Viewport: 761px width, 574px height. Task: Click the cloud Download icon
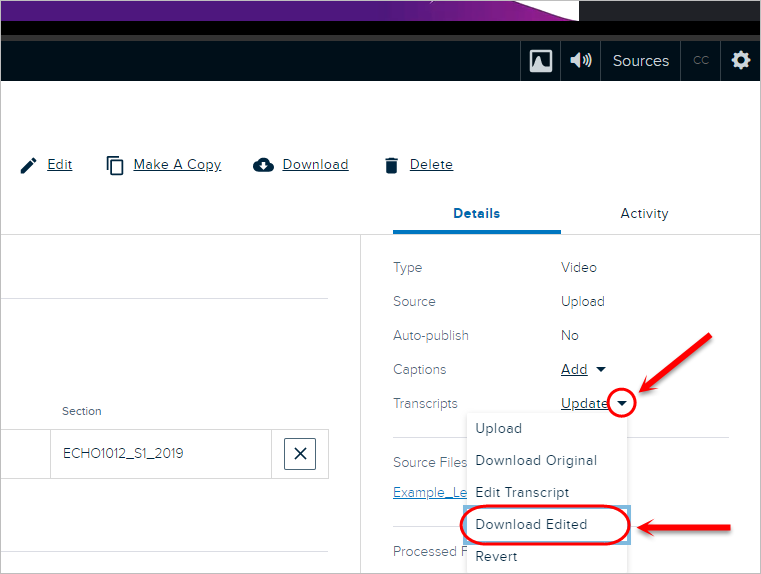tap(264, 165)
